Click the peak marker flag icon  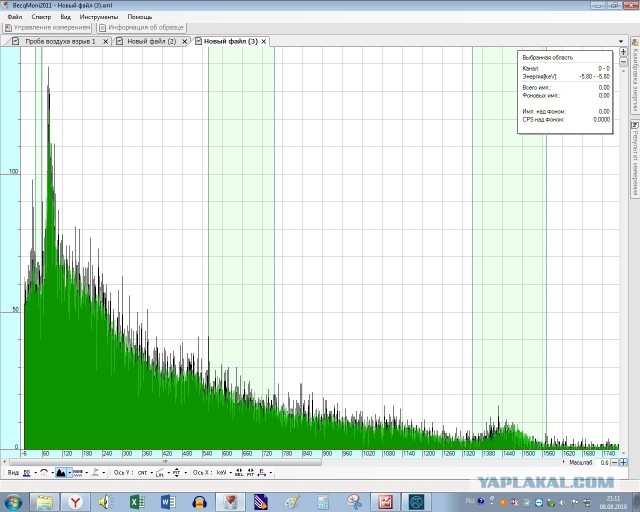coord(96,473)
